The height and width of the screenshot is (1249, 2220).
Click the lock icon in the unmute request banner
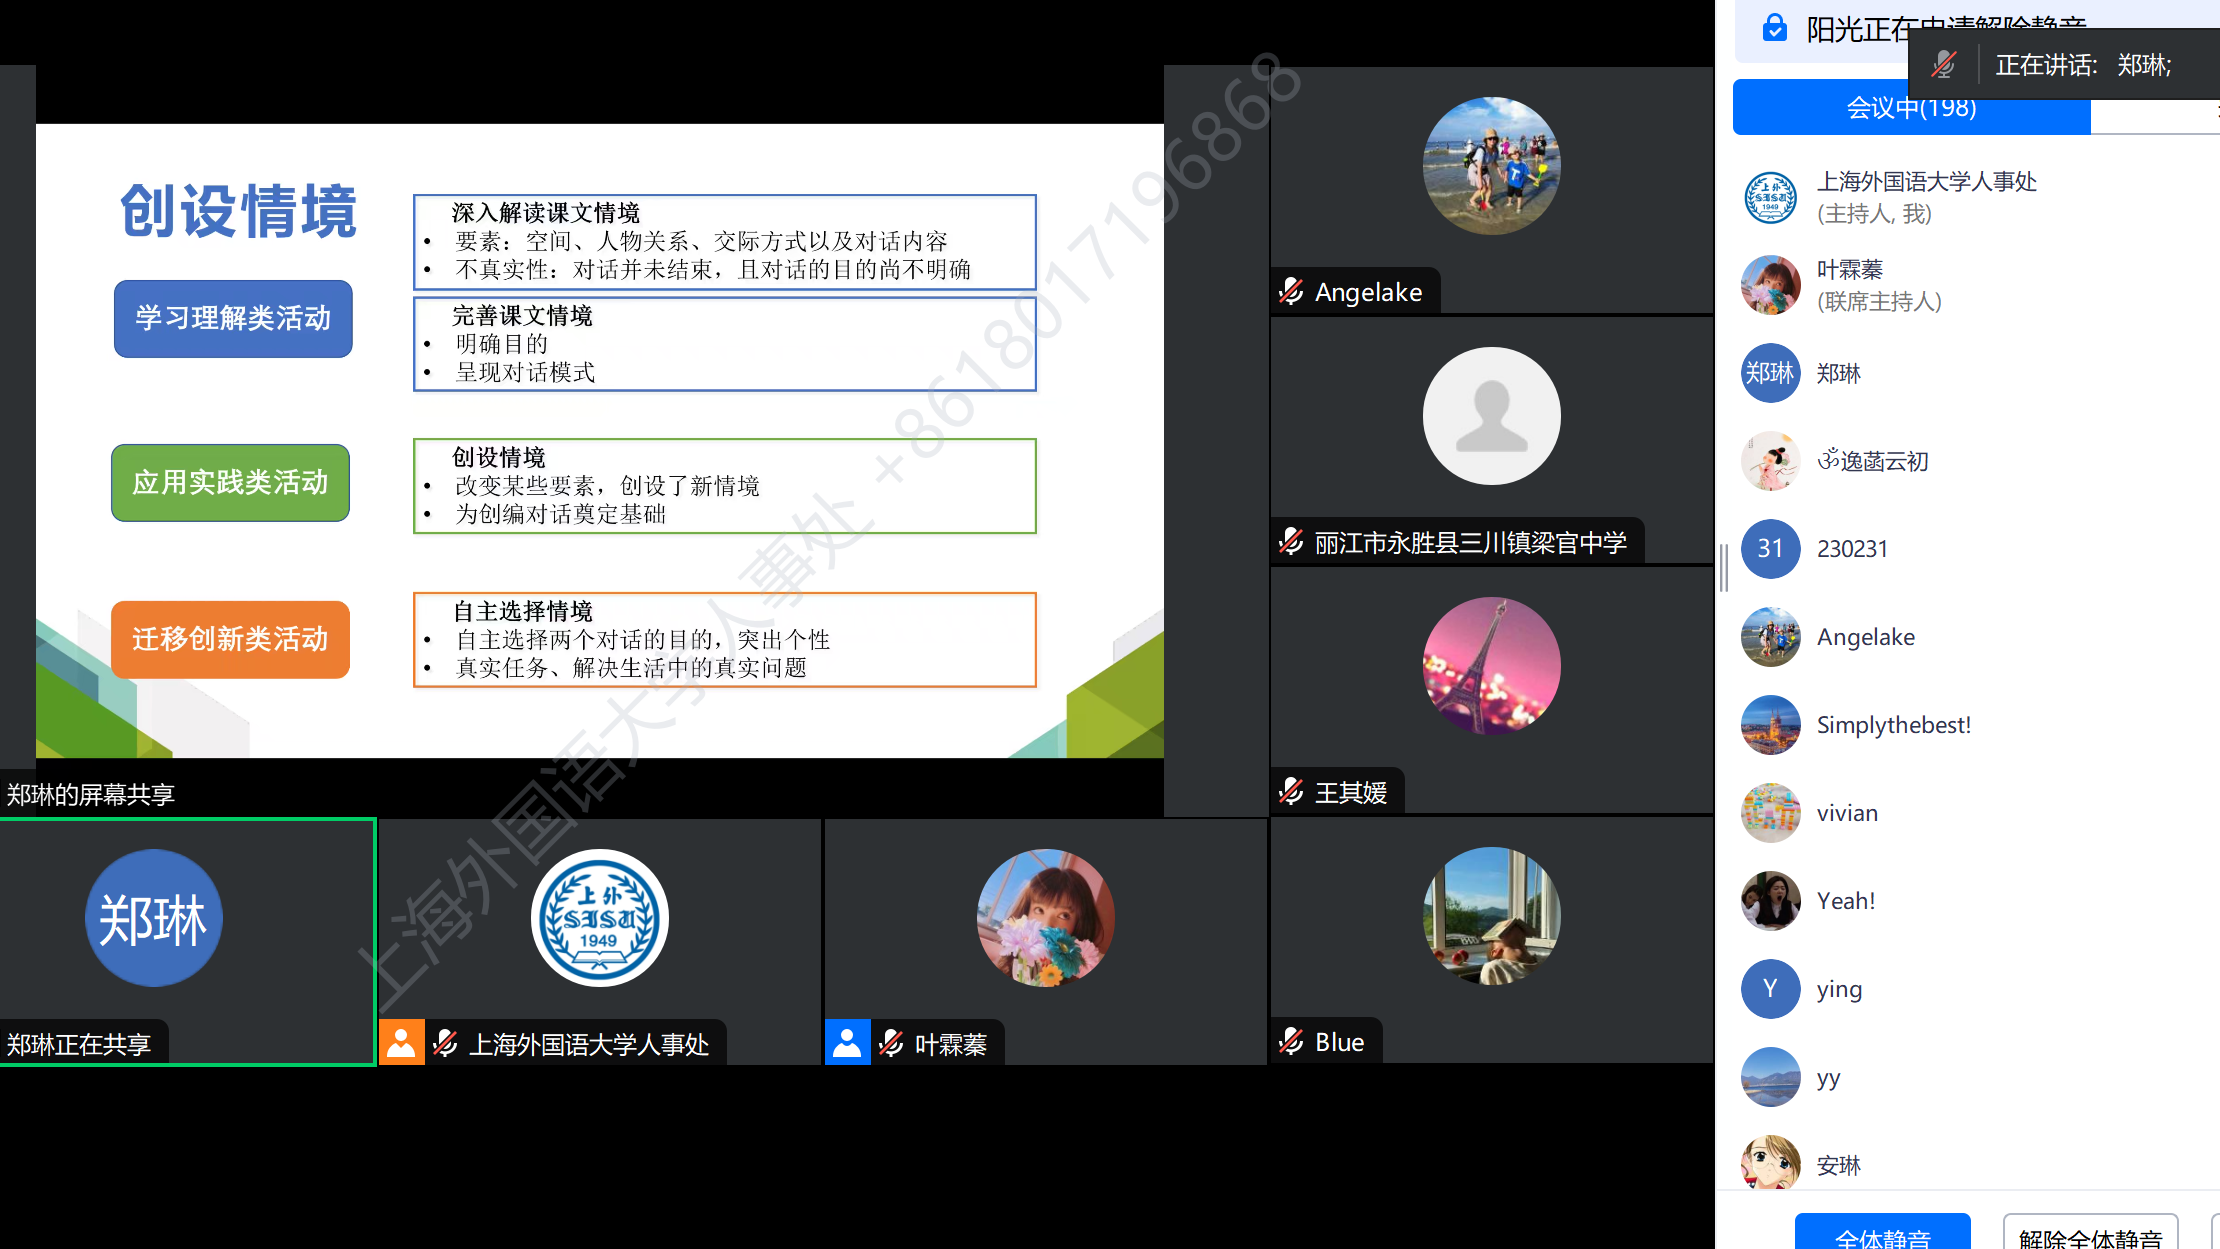1774,28
